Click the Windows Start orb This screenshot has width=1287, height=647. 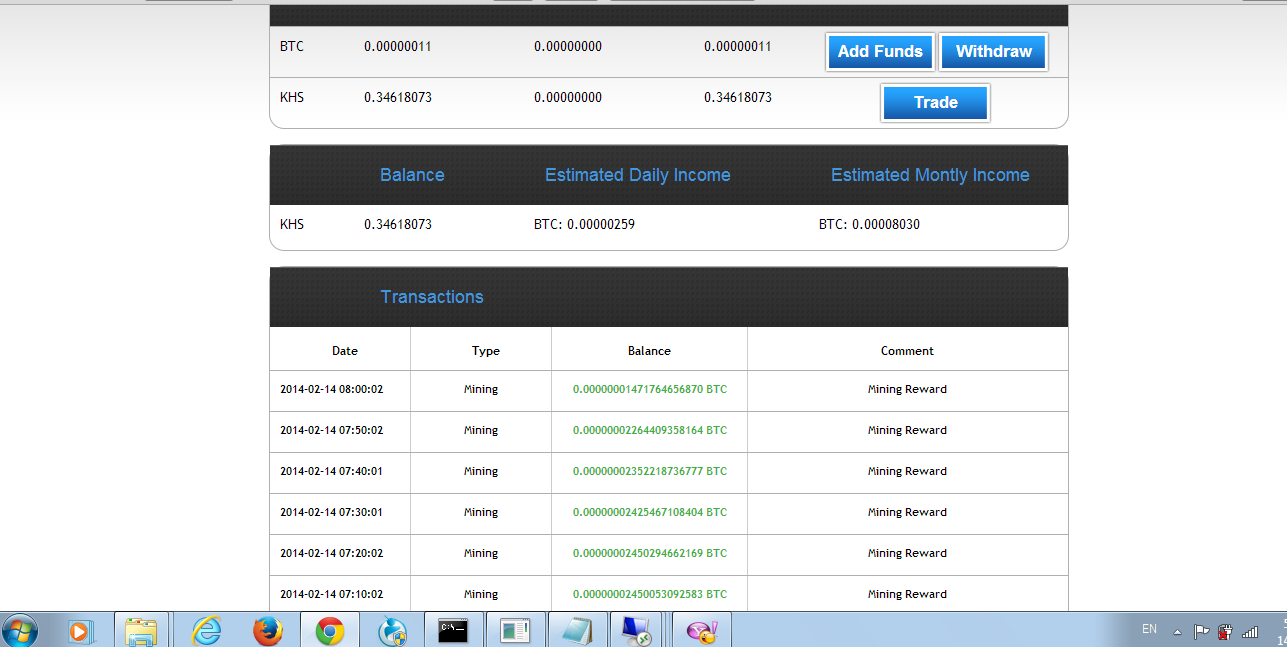[20, 630]
